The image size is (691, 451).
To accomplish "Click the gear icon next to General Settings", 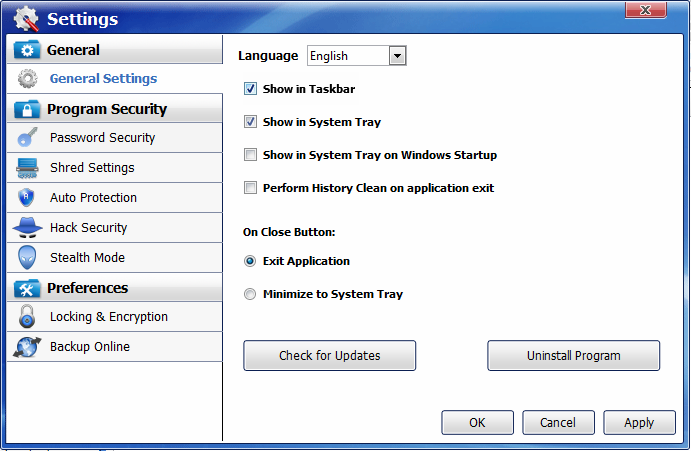I will pos(28,79).
